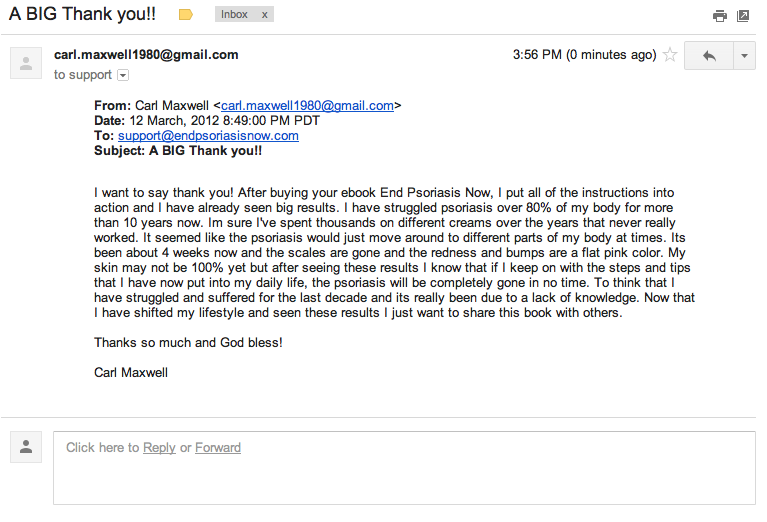This screenshot has width=767, height=522.
Task: Click the avatar beside the reply box
Action: click(25, 447)
